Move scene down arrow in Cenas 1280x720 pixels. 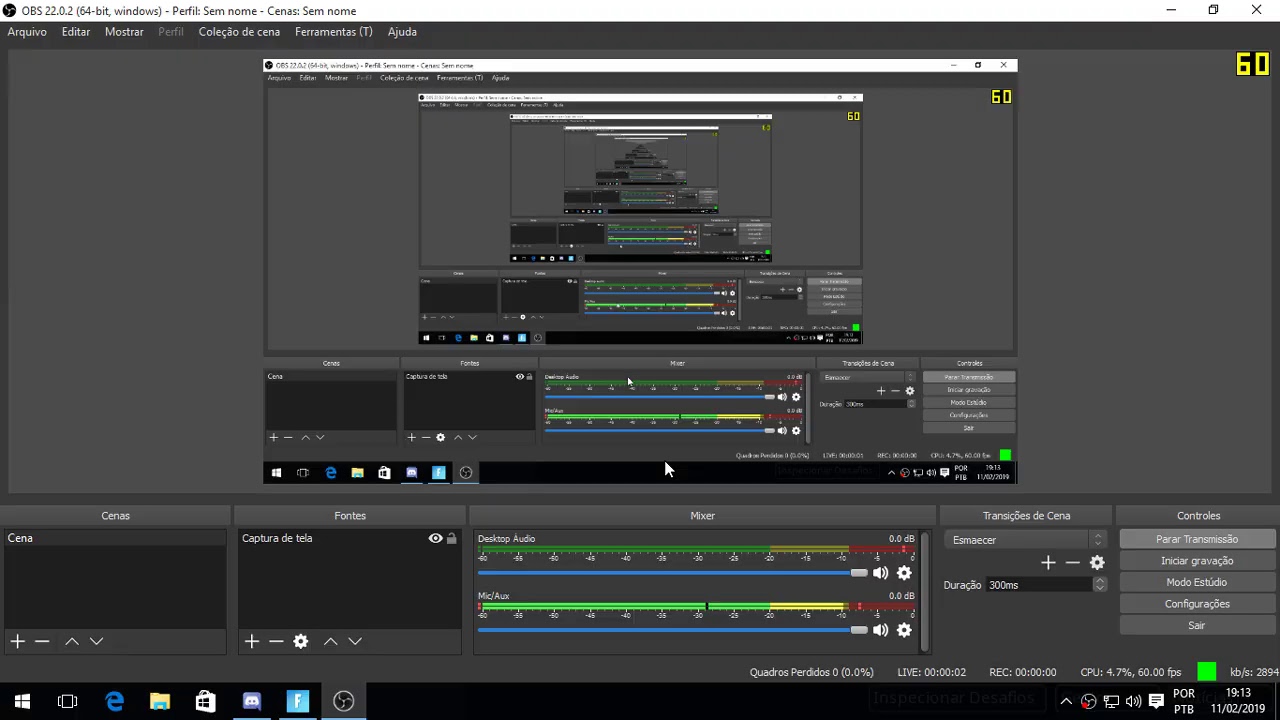coord(96,641)
